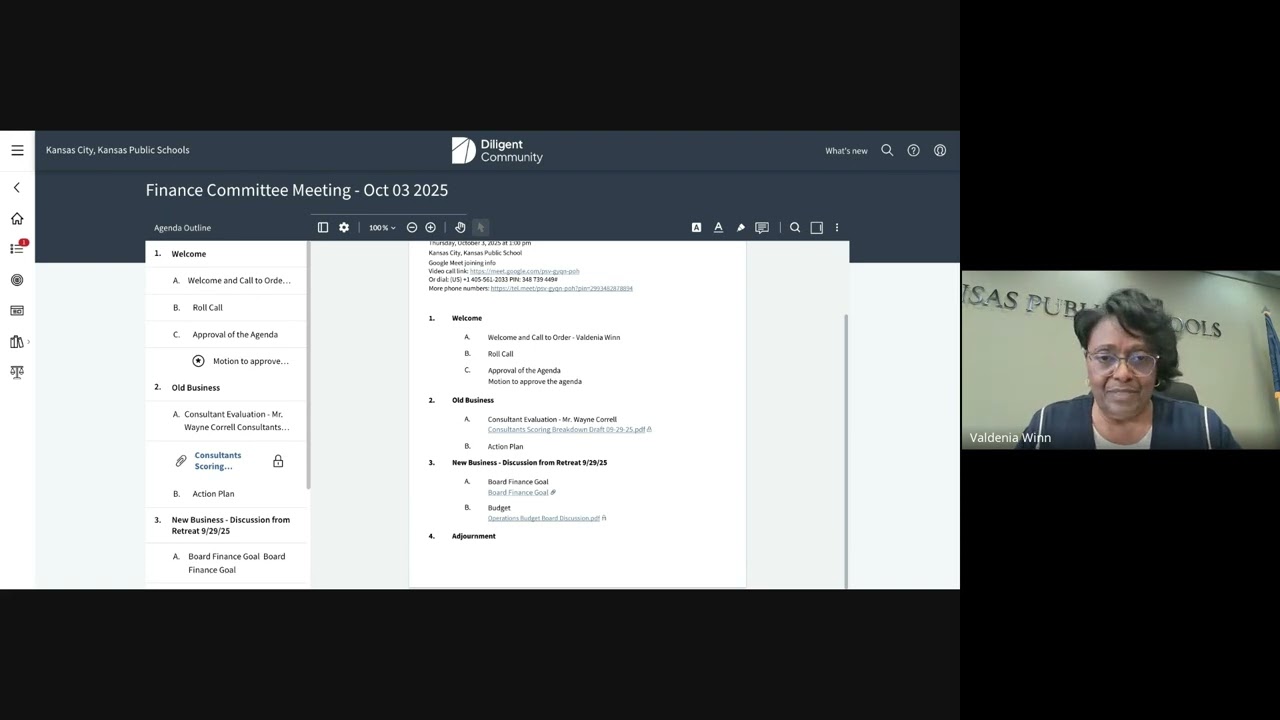Search within the document viewer

(x=795, y=228)
